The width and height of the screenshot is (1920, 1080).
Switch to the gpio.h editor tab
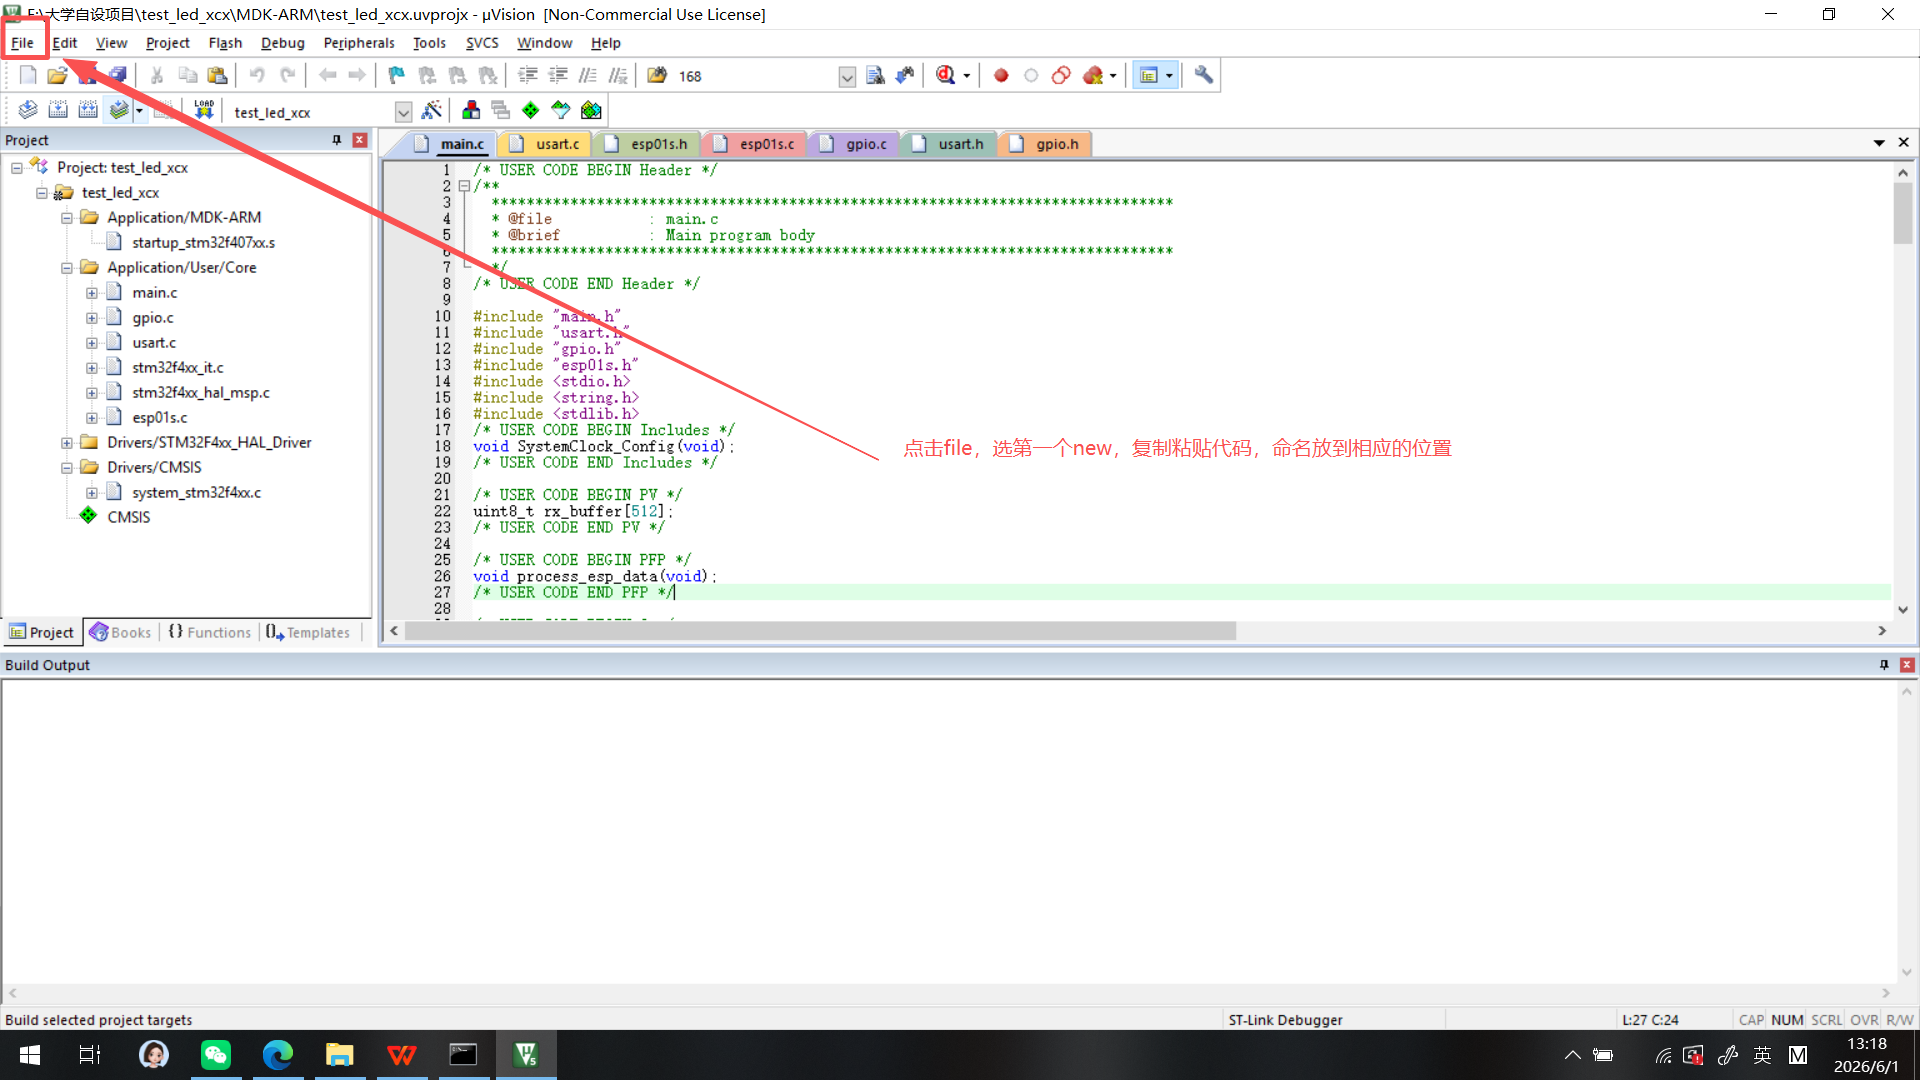tap(1045, 144)
